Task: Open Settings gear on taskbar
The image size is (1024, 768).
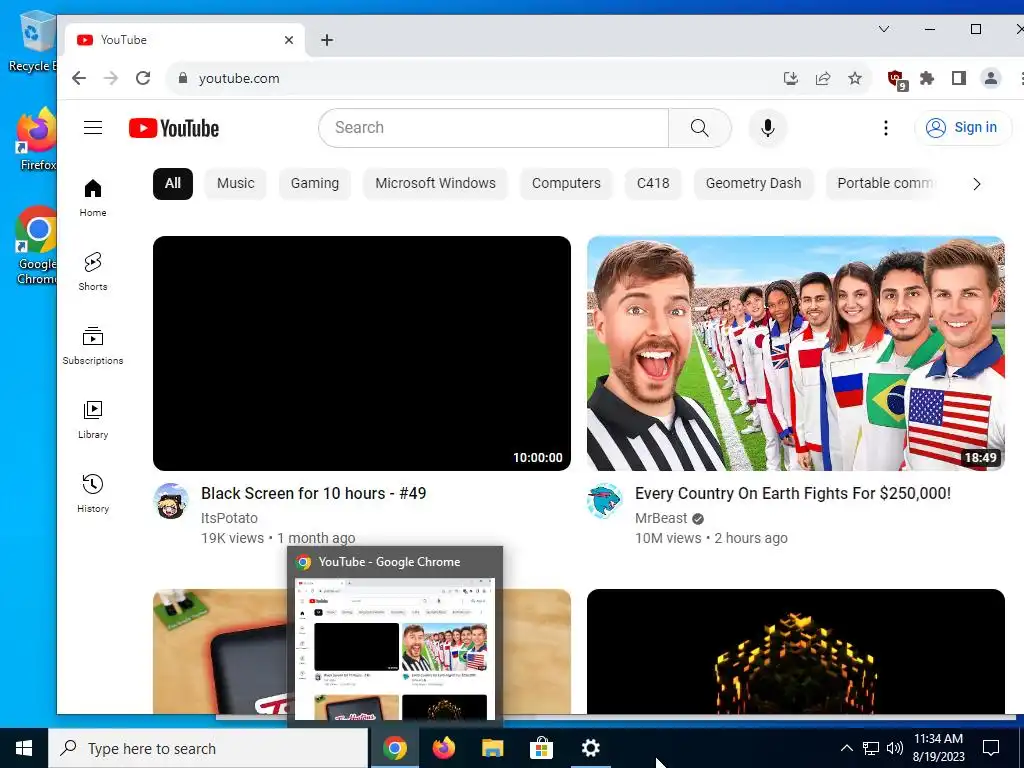Action: point(590,748)
